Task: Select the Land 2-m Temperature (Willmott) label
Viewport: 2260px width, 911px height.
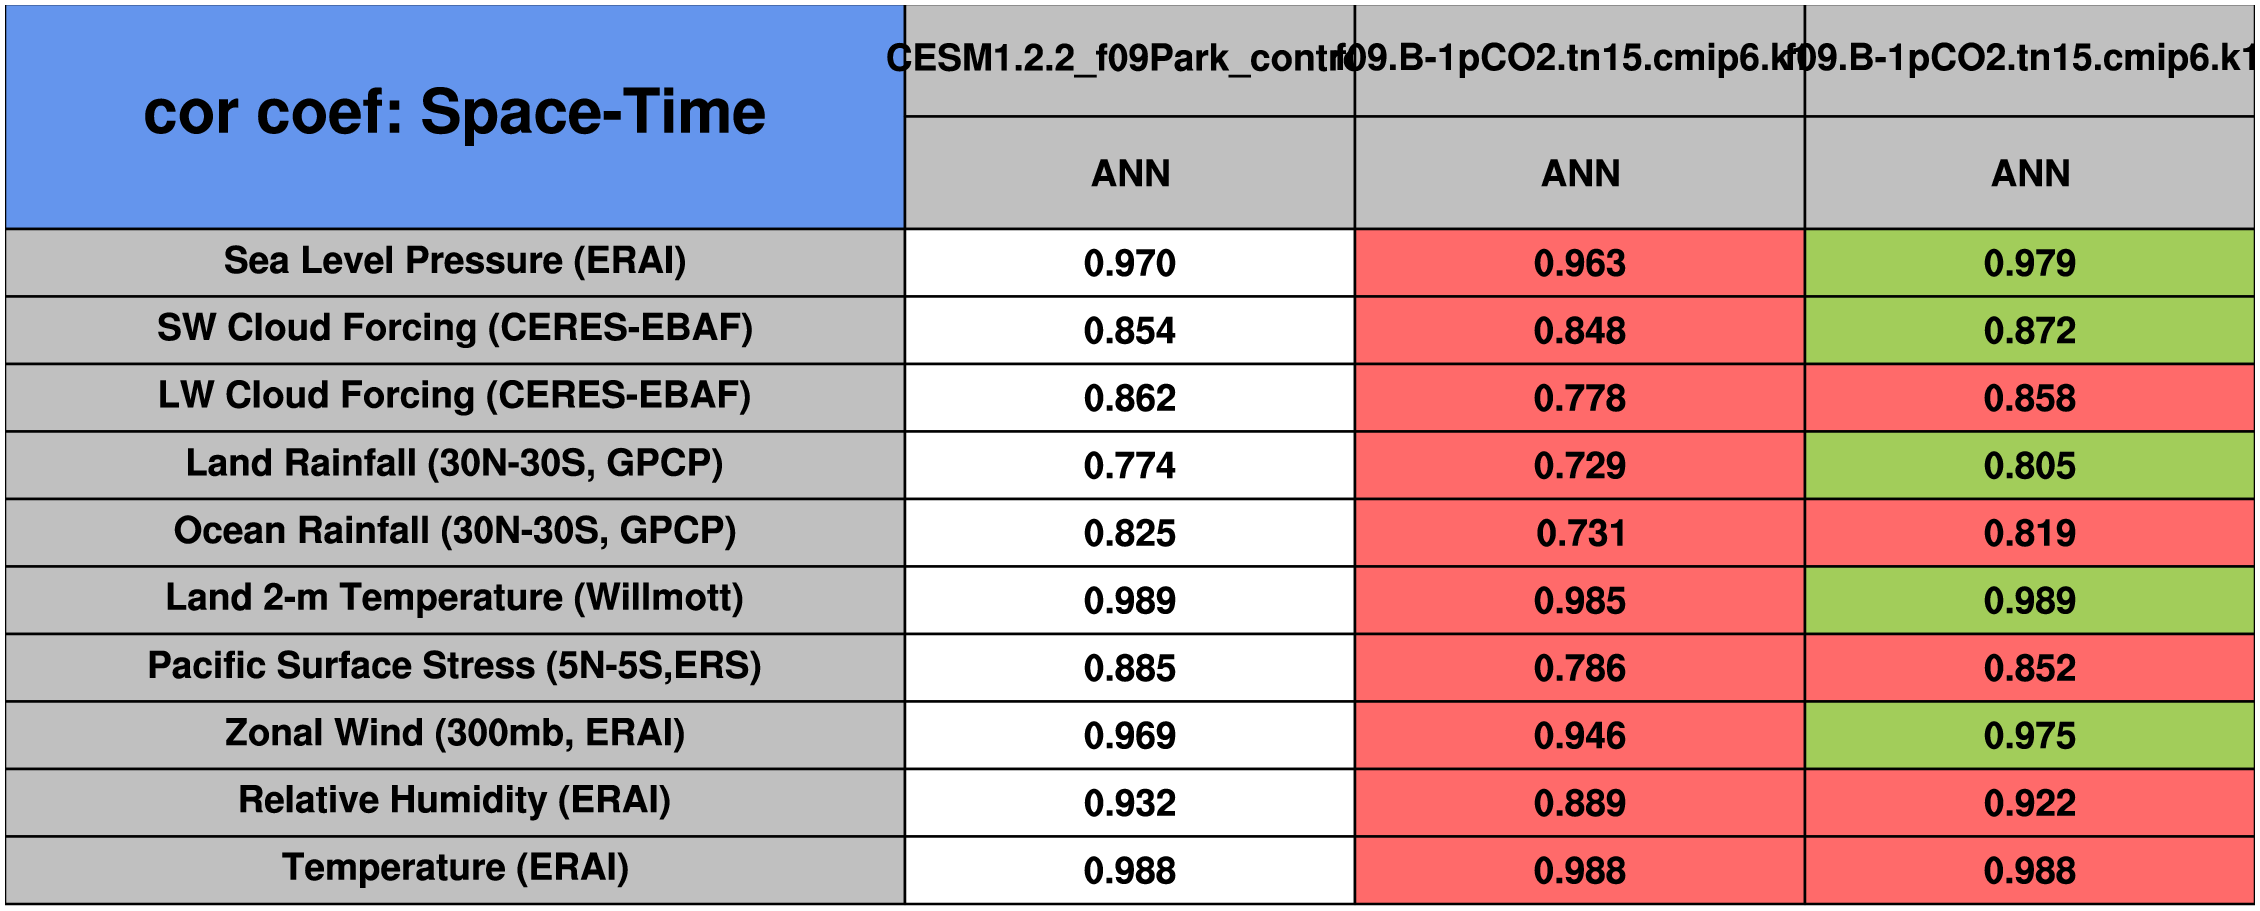Action: point(455,599)
